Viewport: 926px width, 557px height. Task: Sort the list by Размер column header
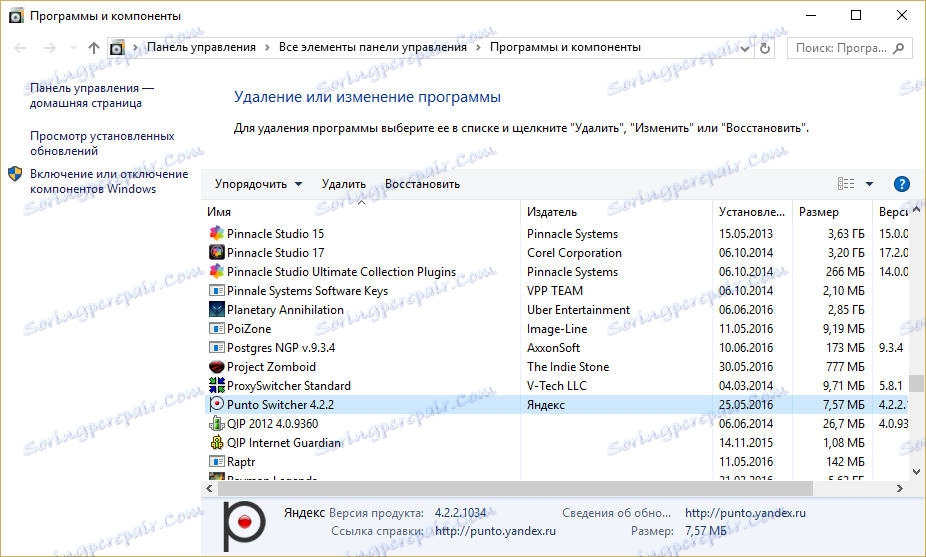pyautogui.click(x=832, y=211)
